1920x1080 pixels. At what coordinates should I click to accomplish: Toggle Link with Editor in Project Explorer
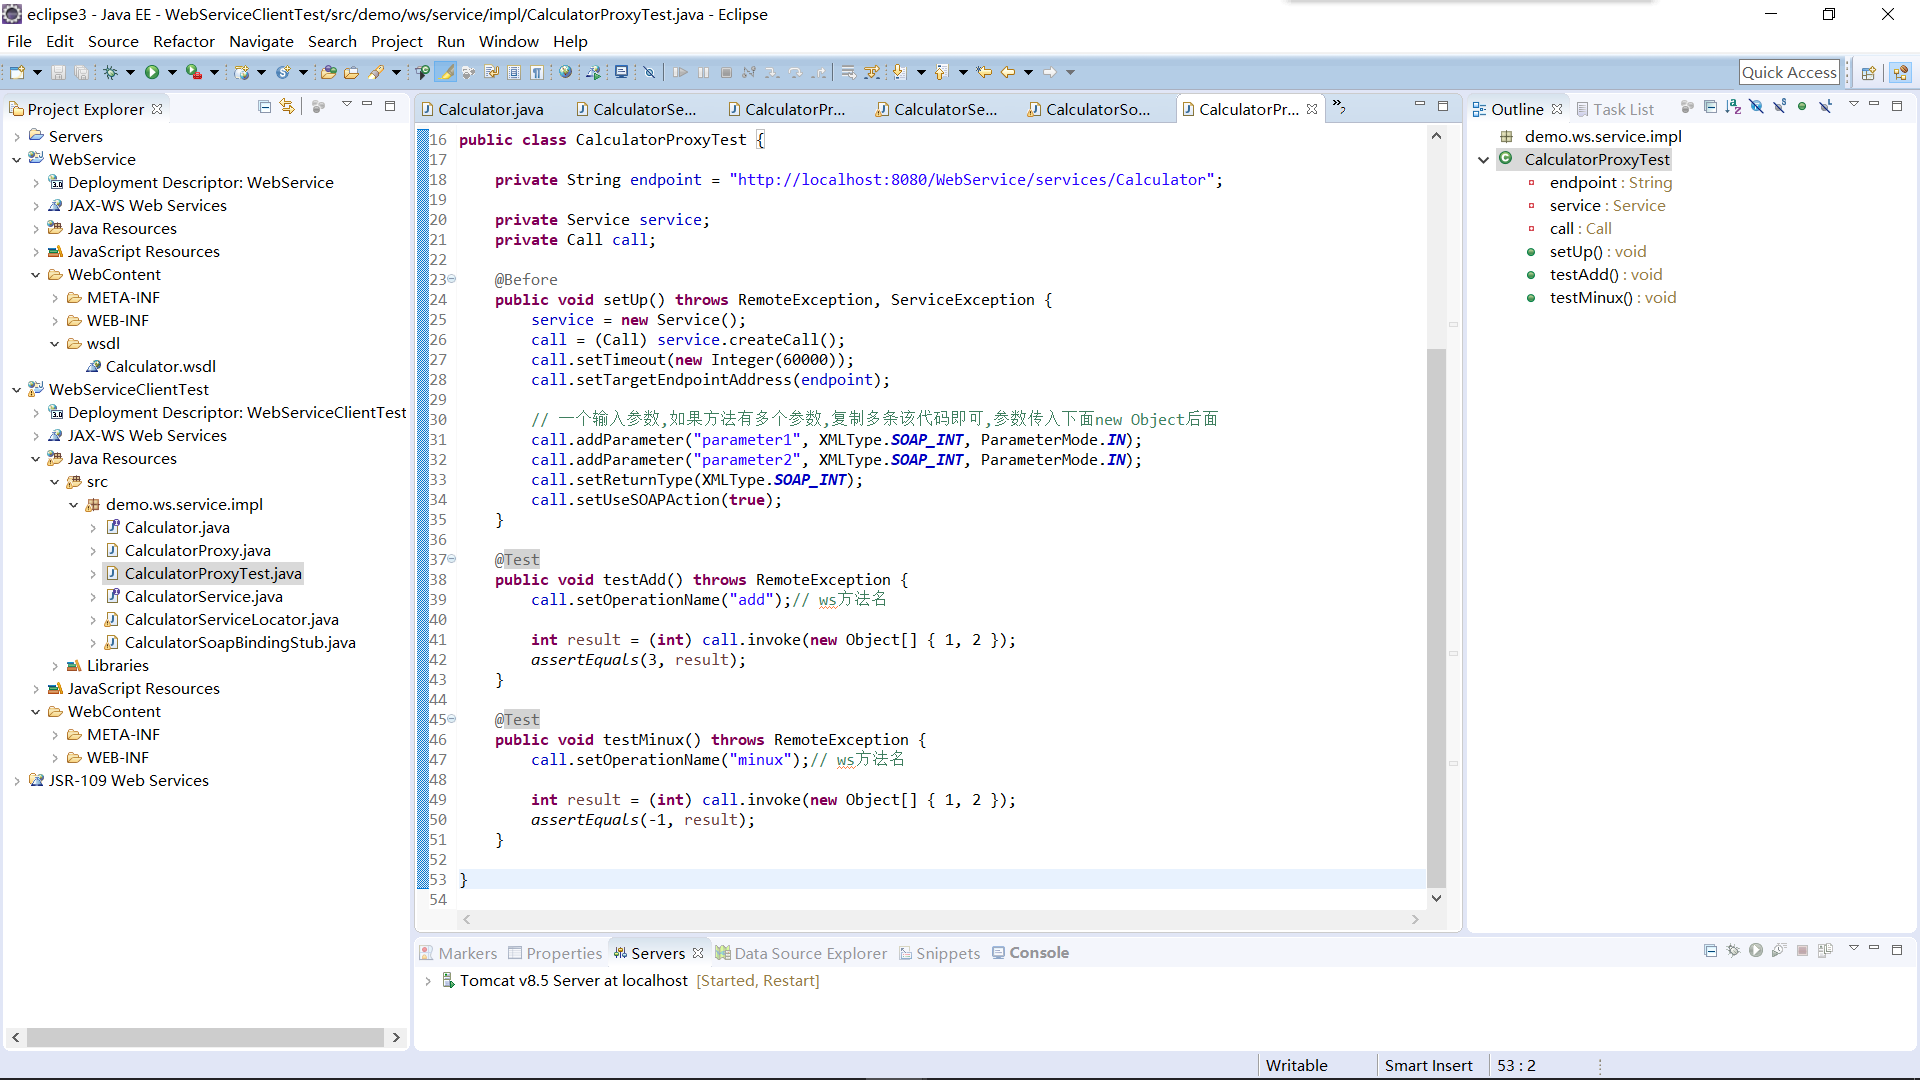(288, 107)
